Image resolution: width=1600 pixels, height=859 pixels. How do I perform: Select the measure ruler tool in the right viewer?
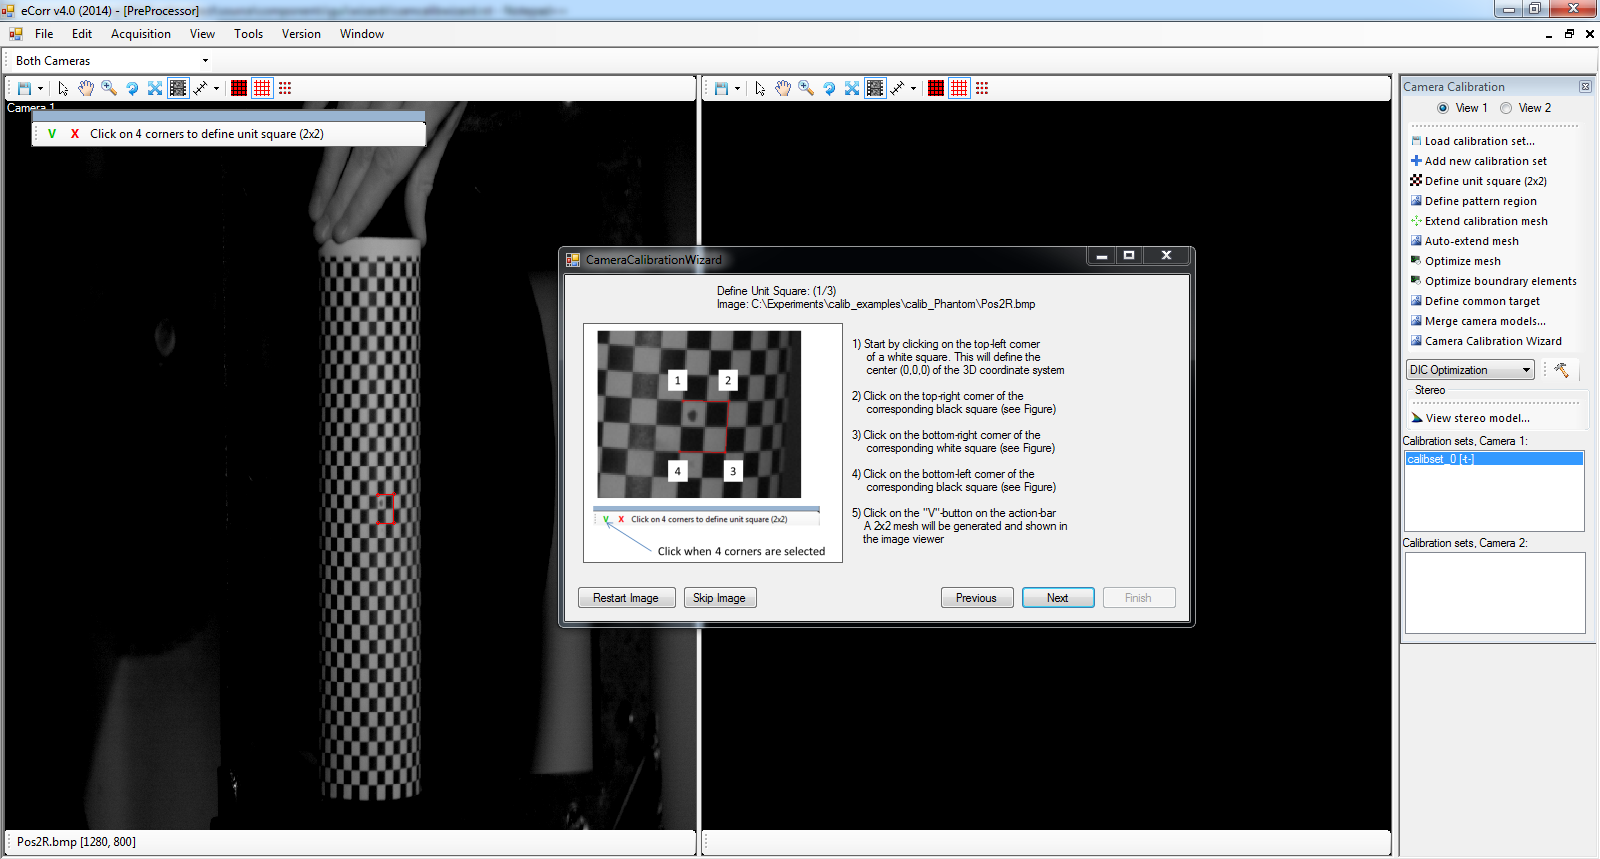pyautogui.click(x=898, y=88)
